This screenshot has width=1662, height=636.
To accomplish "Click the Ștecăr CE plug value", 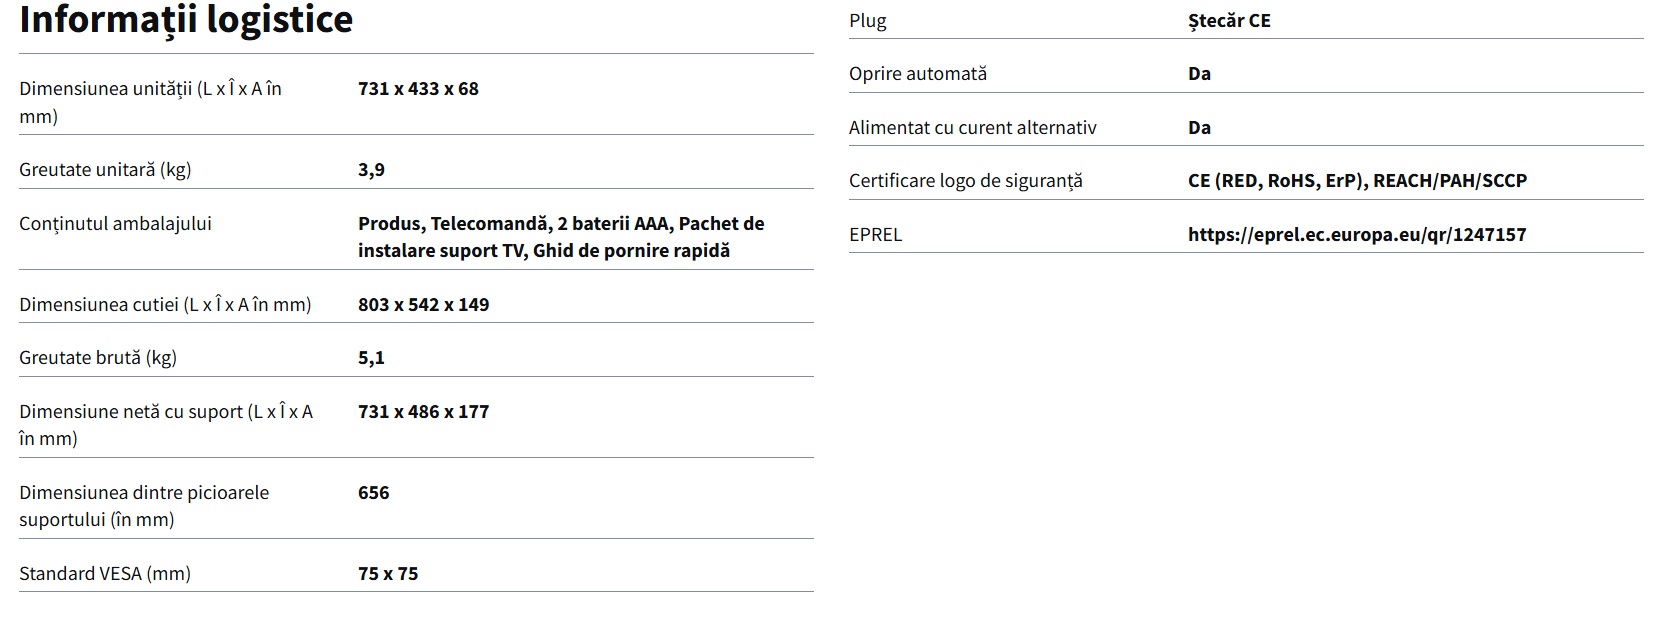I will click(x=1229, y=21).
